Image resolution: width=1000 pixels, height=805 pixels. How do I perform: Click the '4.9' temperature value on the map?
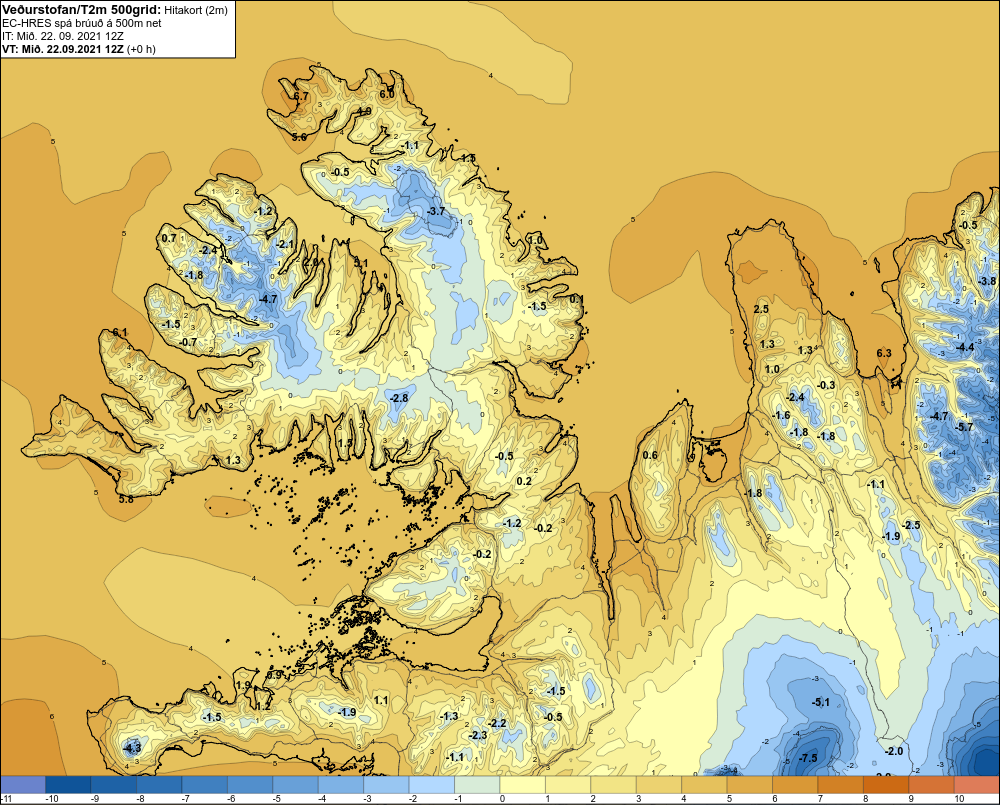[364, 111]
